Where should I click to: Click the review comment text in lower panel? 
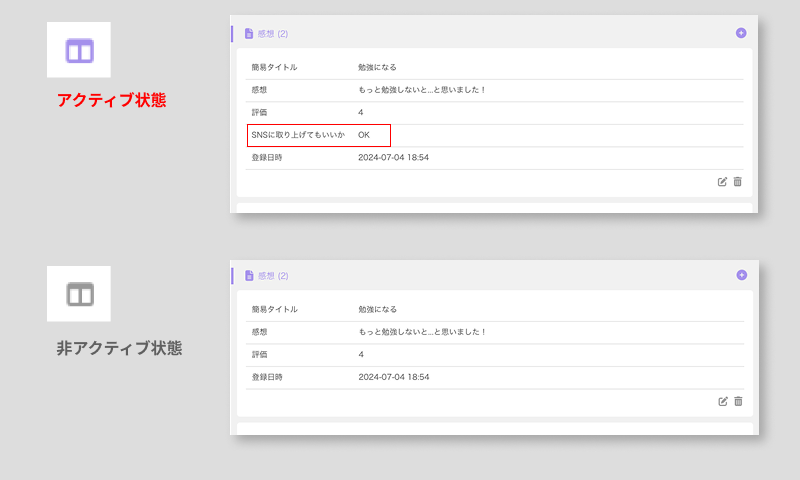[x=422, y=332]
